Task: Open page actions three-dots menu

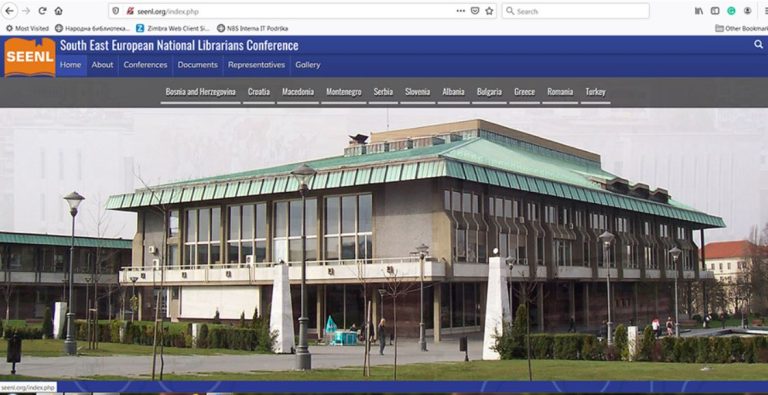Action: (460, 11)
